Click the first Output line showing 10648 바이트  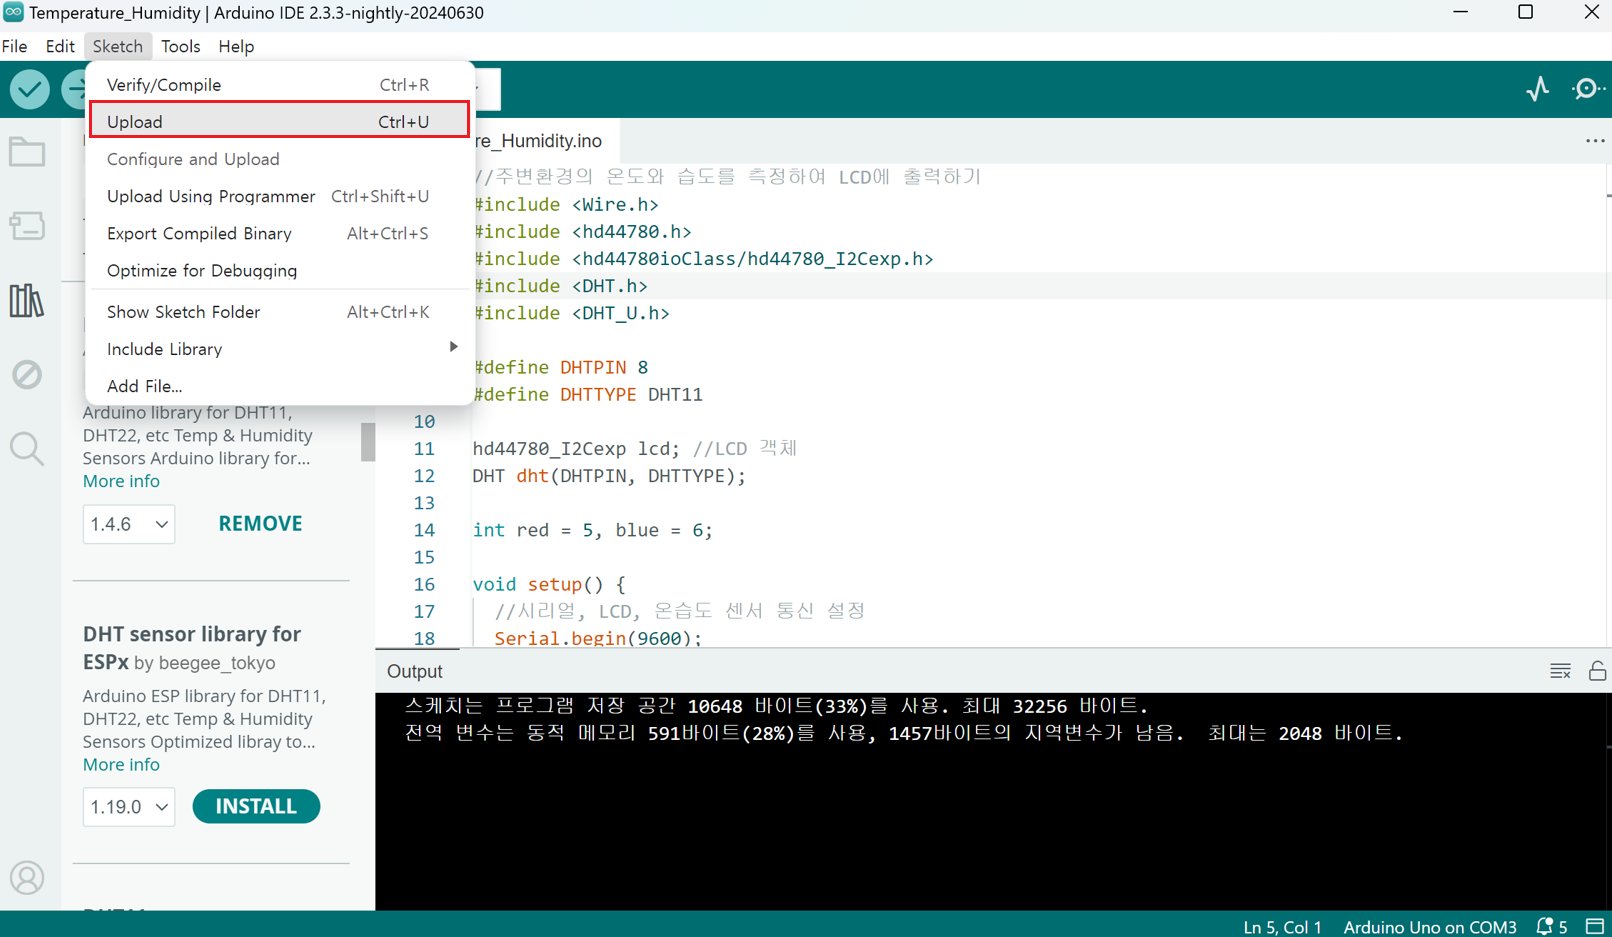tap(777, 706)
